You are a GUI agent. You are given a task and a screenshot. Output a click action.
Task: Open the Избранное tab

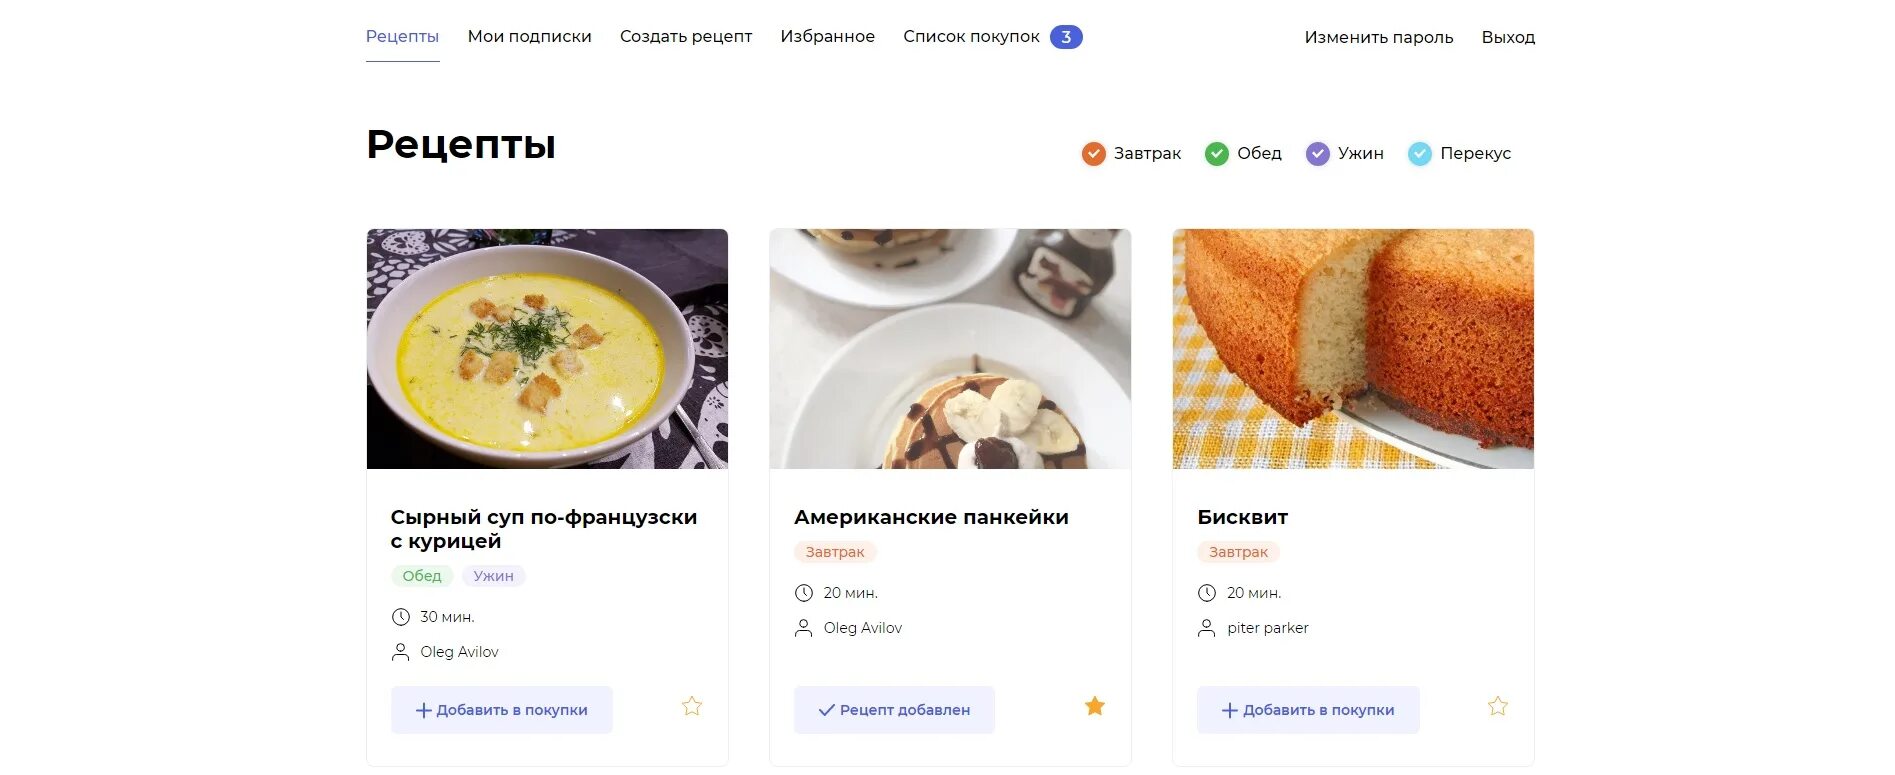(828, 37)
